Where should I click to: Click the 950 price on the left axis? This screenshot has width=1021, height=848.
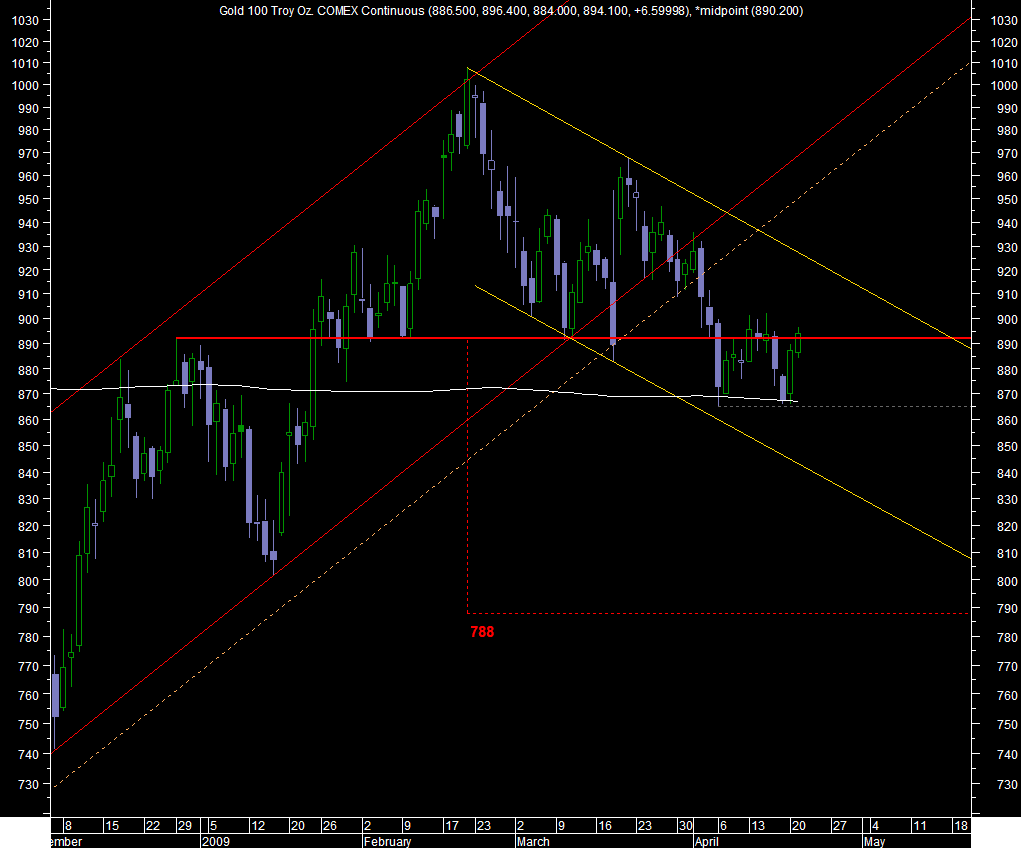pyautogui.click(x=29, y=200)
